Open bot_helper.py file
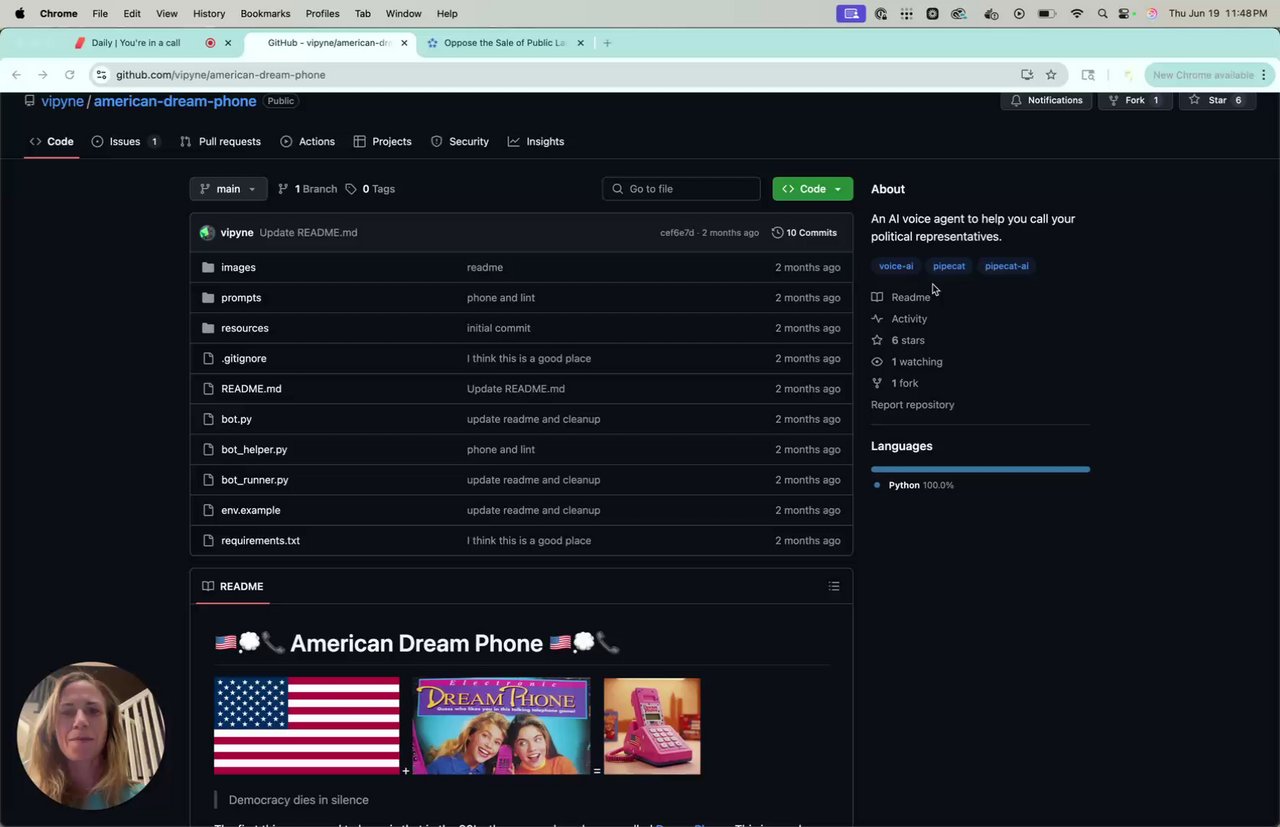The height and width of the screenshot is (827, 1280). [254, 450]
